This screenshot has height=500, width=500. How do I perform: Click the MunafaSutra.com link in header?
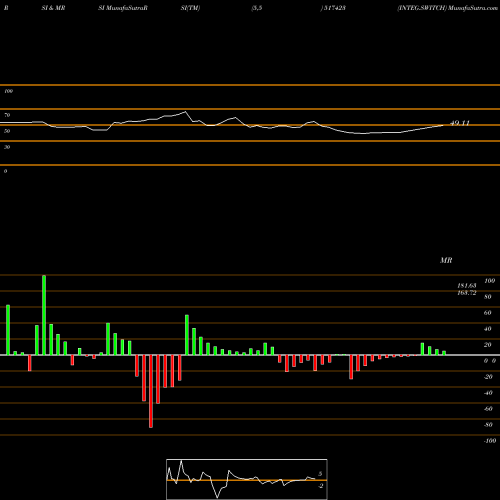[x=473, y=8]
